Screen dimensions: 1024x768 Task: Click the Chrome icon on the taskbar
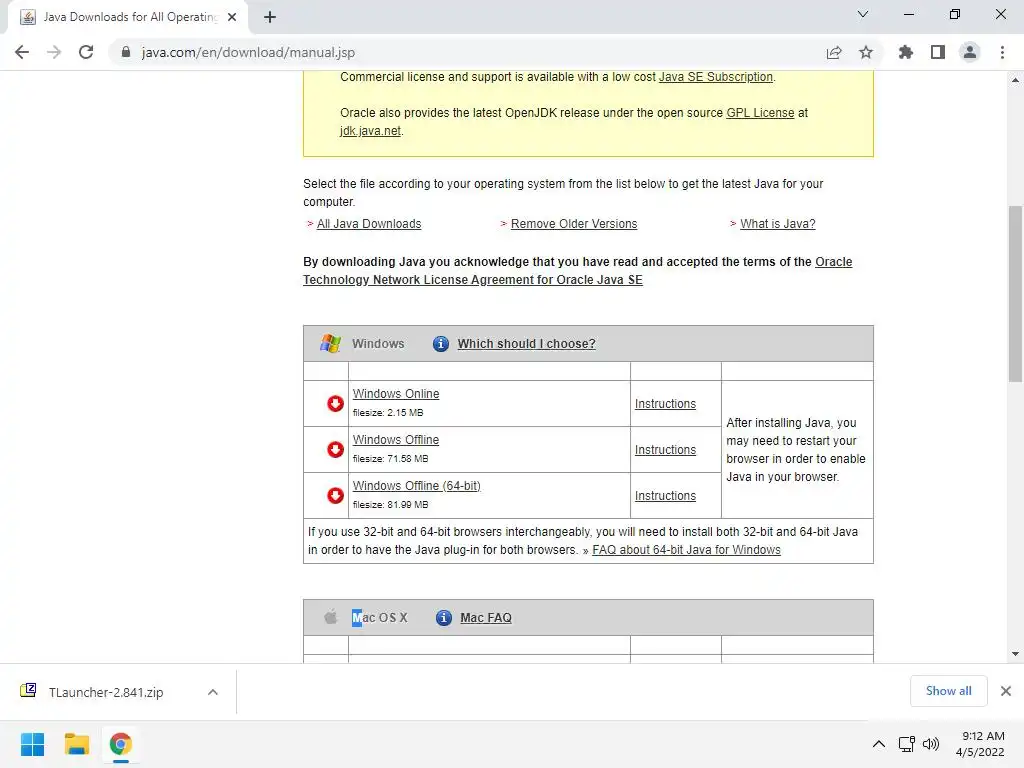click(x=120, y=744)
